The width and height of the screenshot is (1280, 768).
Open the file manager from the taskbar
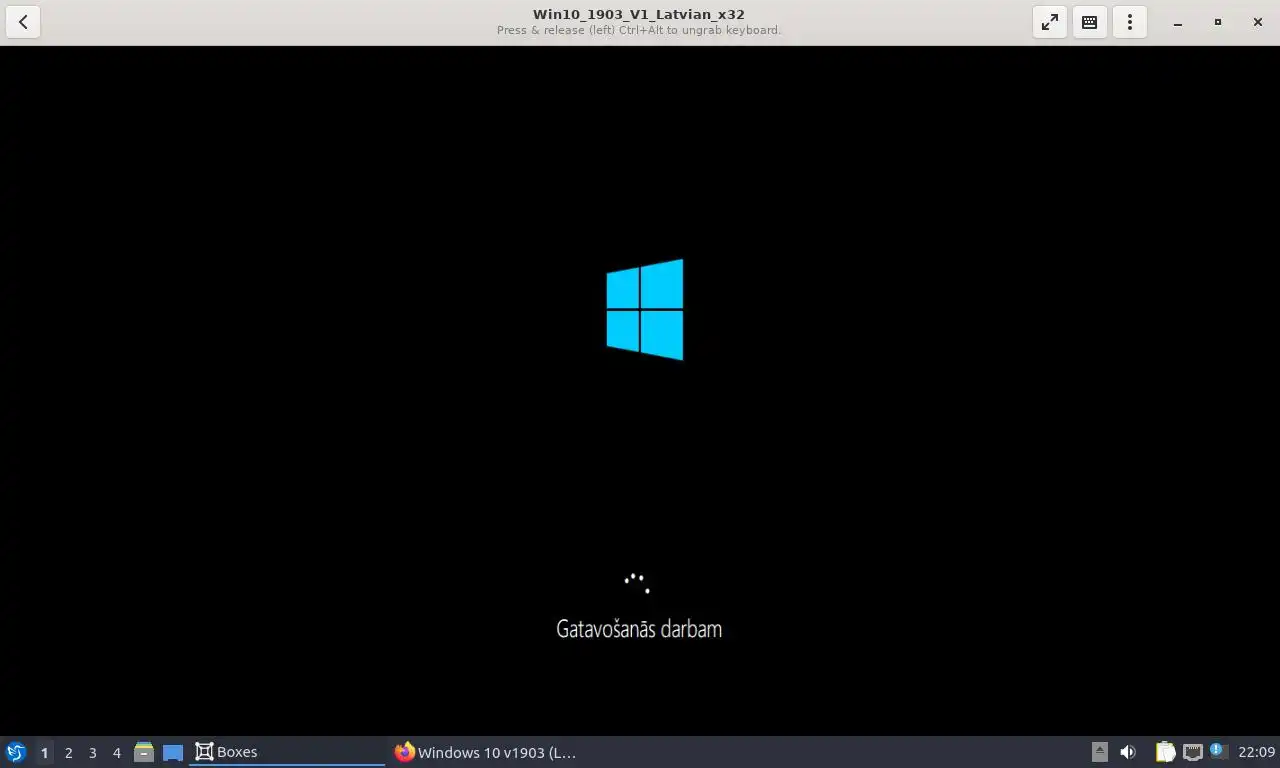click(144, 752)
